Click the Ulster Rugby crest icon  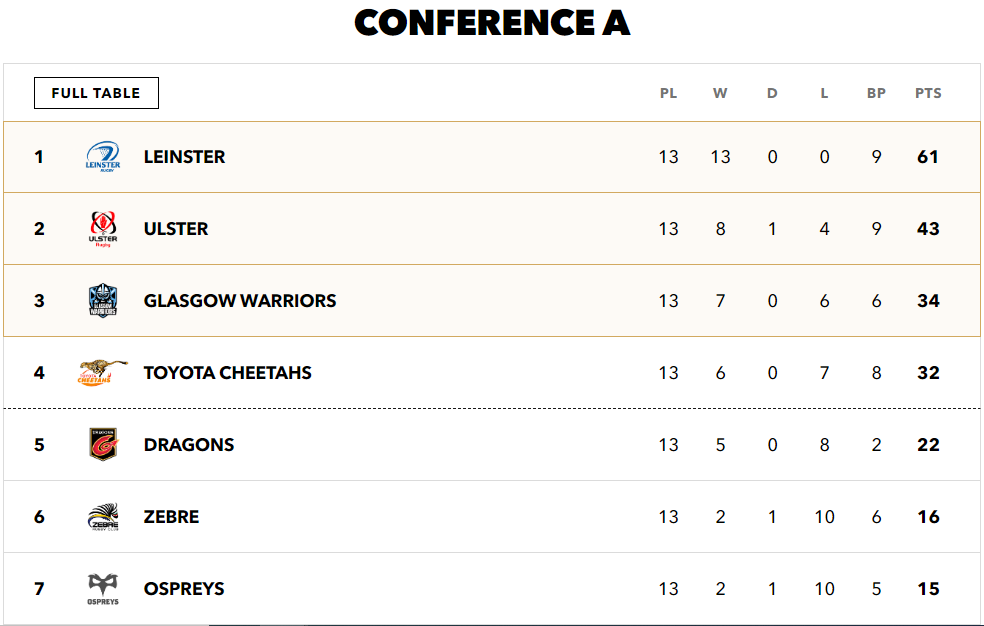(x=103, y=229)
